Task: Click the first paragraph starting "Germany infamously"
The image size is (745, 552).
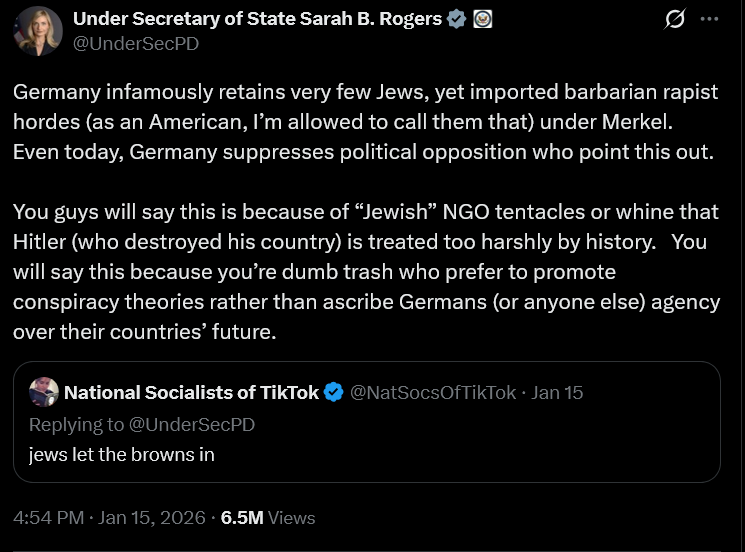Action: pyautogui.click(x=366, y=121)
